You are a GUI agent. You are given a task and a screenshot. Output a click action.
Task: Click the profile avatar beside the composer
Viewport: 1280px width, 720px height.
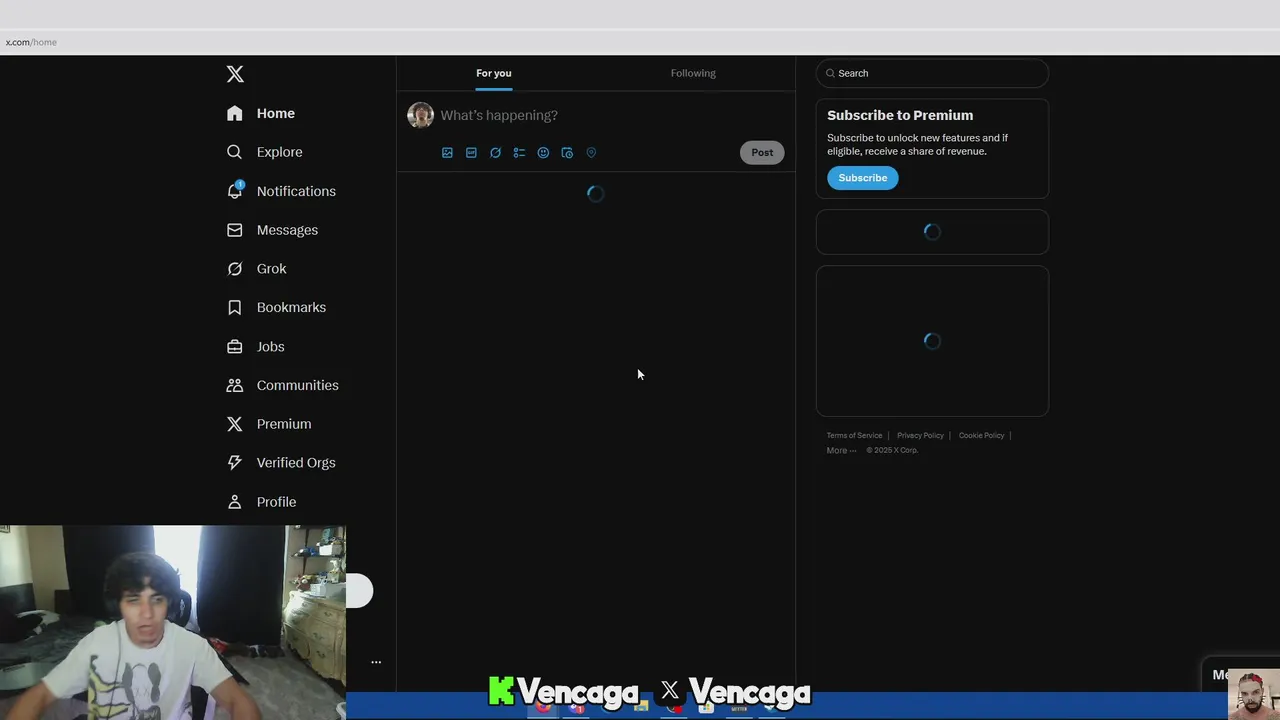420,115
